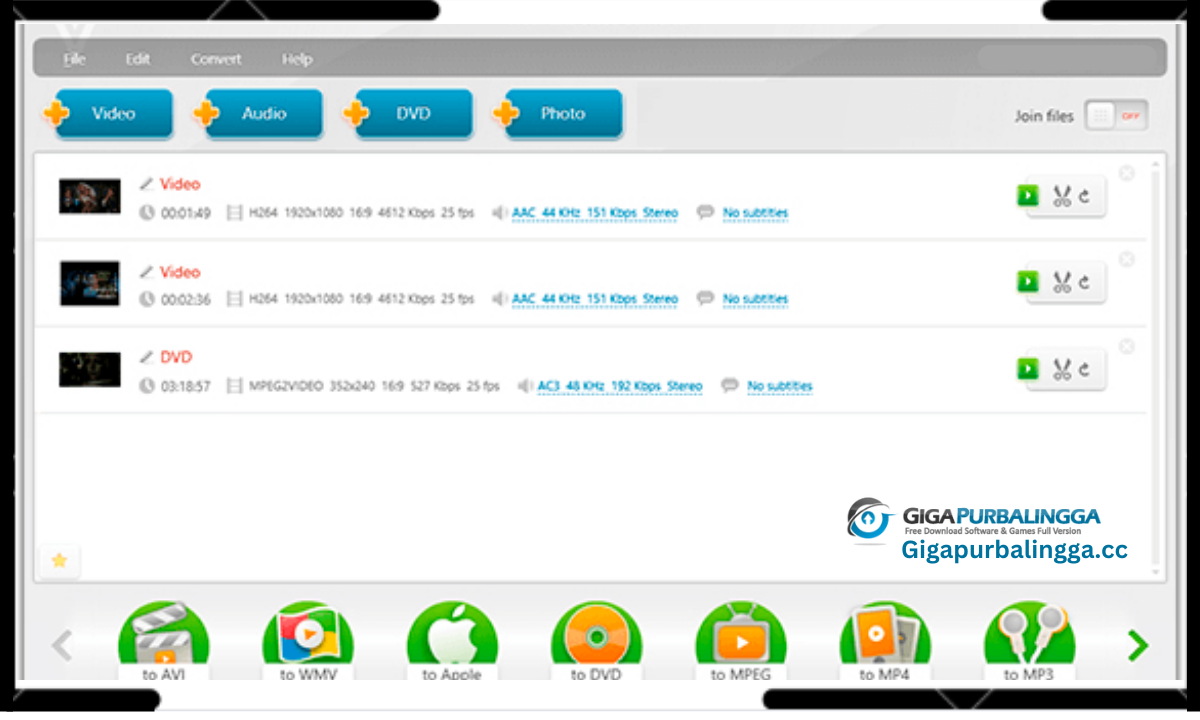Click the 00:01:49 duration text
This screenshot has height=720, width=1200.
186,214
